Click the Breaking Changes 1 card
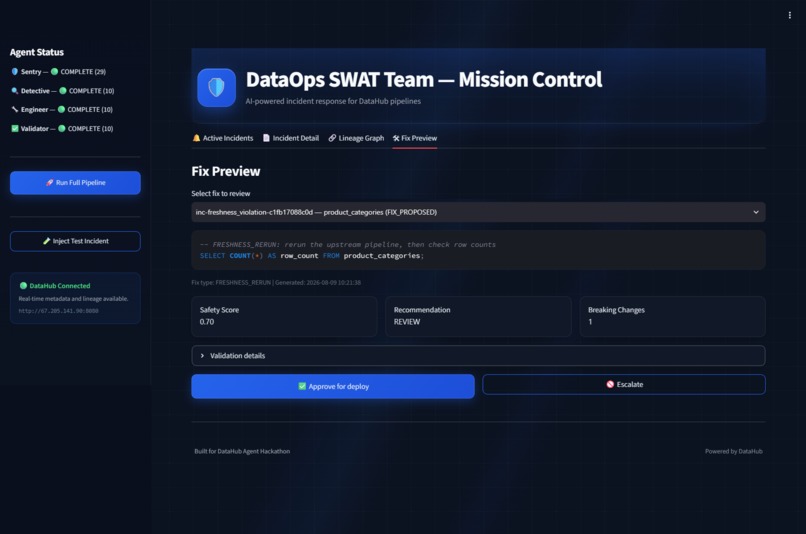 pyautogui.click(x=672, y=316)
